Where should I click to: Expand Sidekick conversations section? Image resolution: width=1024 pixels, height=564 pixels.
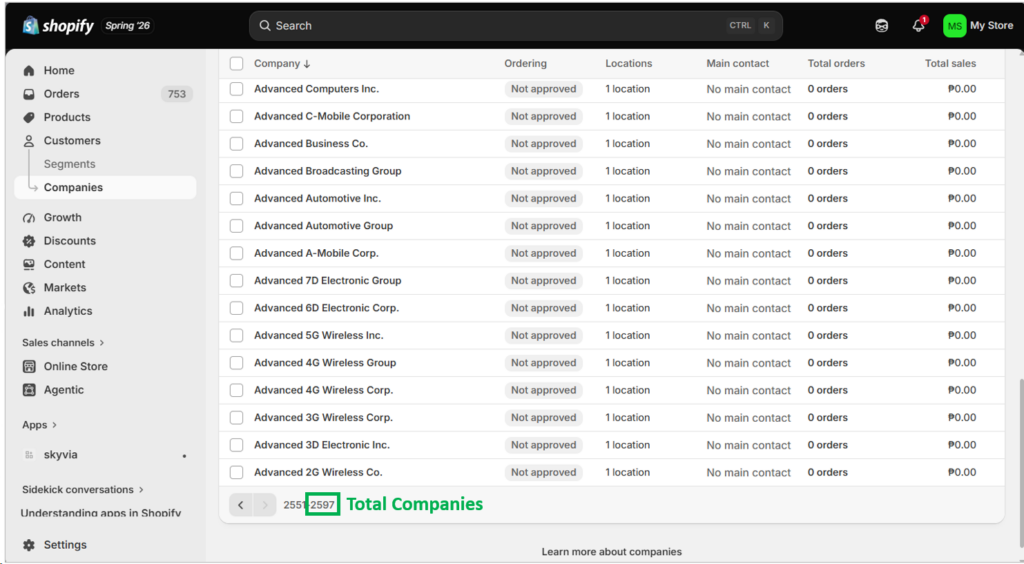[83, 490]
